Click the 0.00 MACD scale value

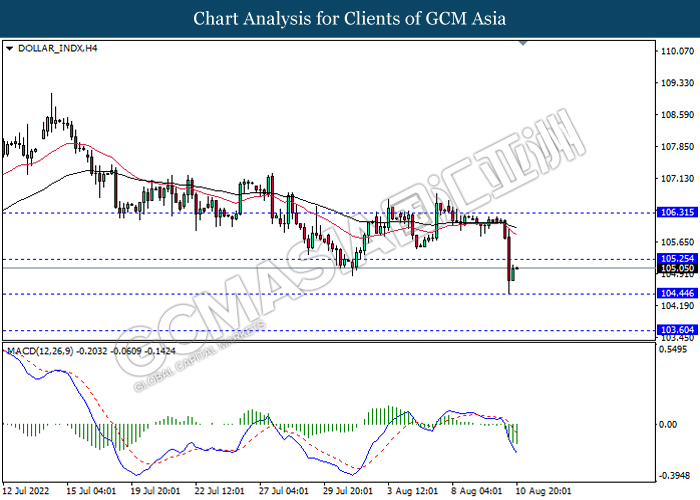[x=668, y=425]
